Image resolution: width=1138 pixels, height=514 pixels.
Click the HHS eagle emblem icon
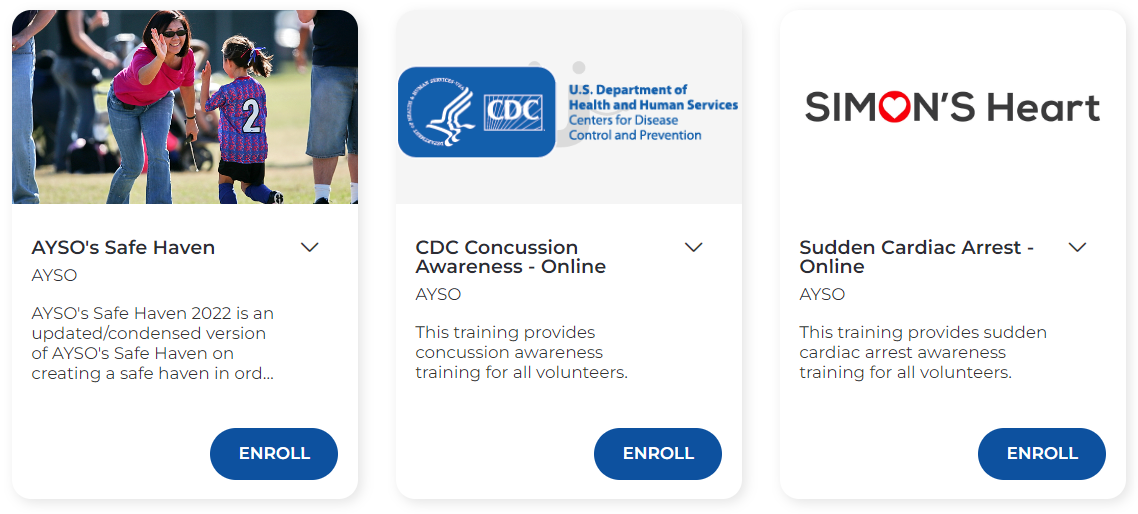(x=440, y=113)
